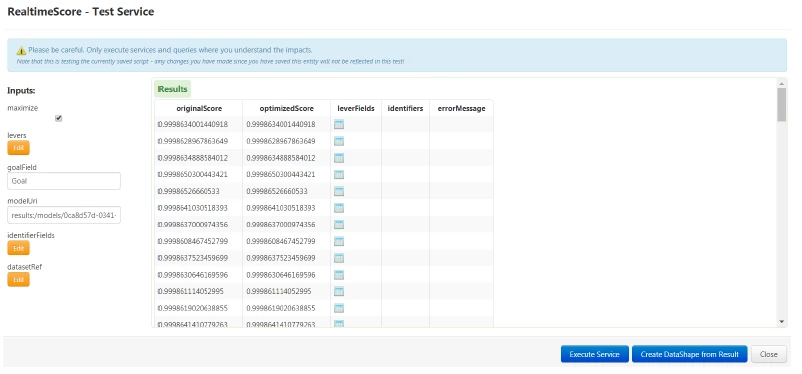Open leverFields infotable for row 0.9998637000974356
The height and width of the screenshot is (374, 802).
339,225
